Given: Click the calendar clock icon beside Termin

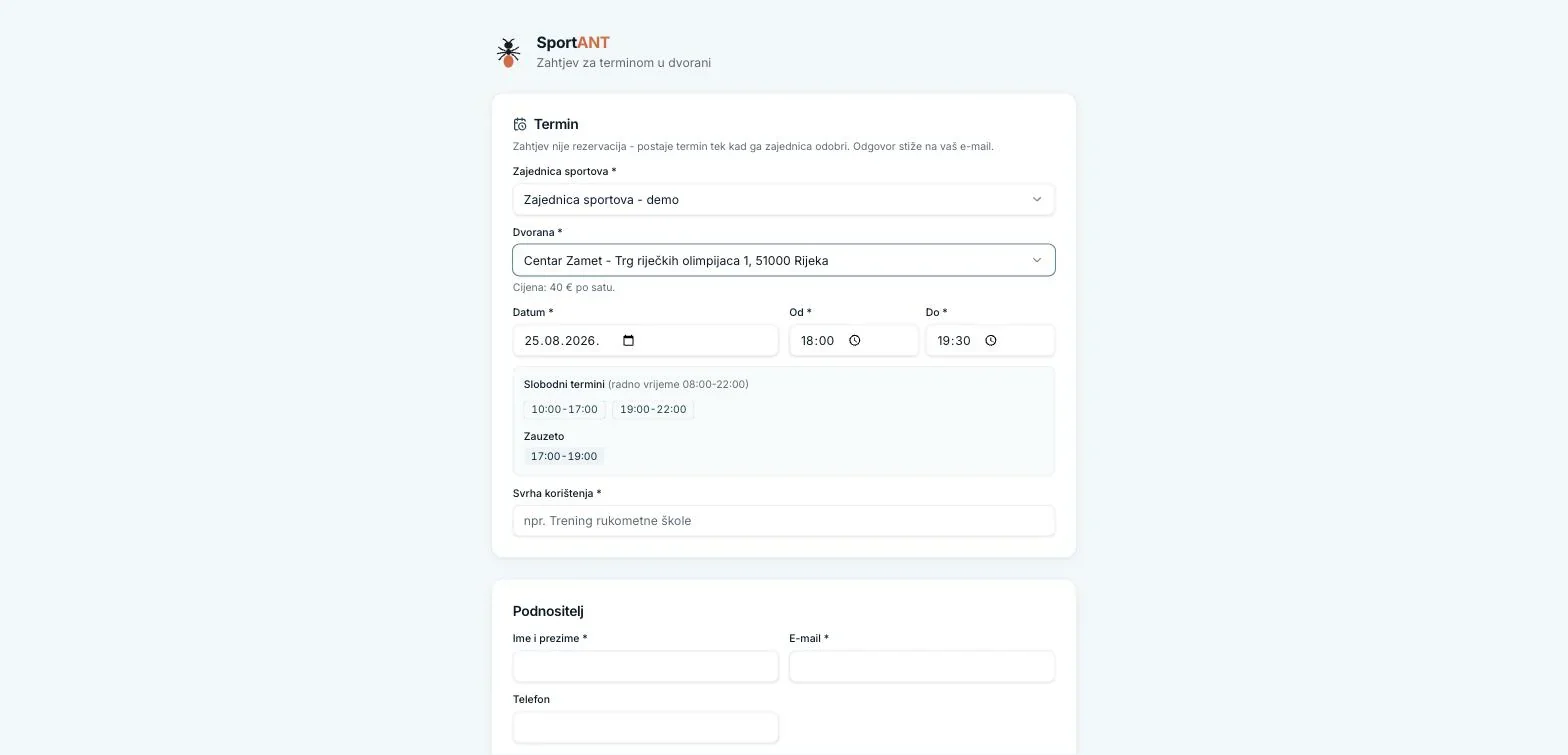Looking at the screenshot, I should [x=520, y=125].
